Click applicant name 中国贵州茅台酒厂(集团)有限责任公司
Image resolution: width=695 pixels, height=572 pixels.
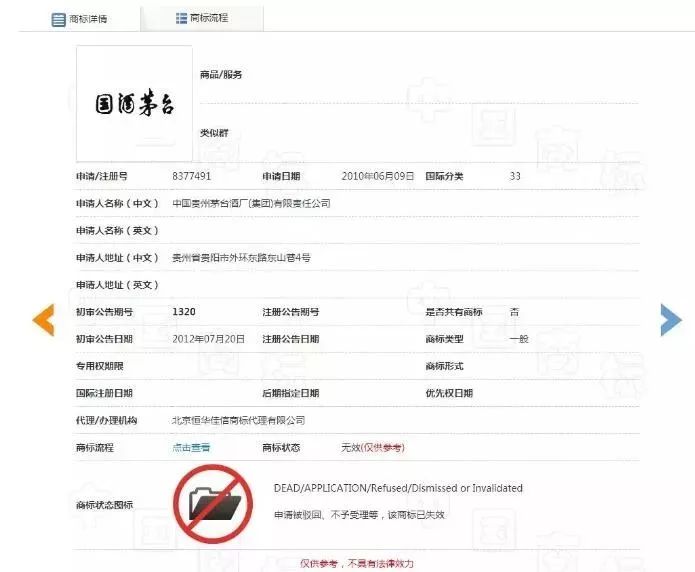tap(251, 203)
